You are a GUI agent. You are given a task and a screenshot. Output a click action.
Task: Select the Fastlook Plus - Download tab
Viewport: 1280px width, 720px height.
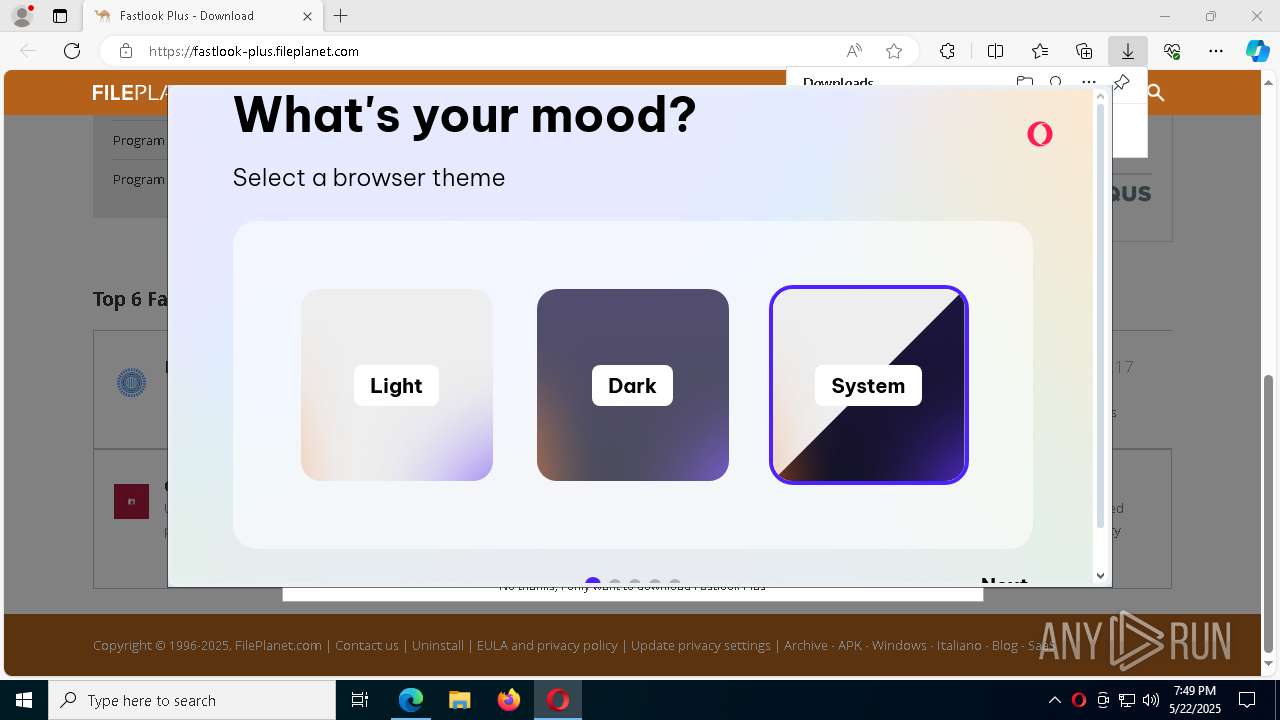point(203,16)
